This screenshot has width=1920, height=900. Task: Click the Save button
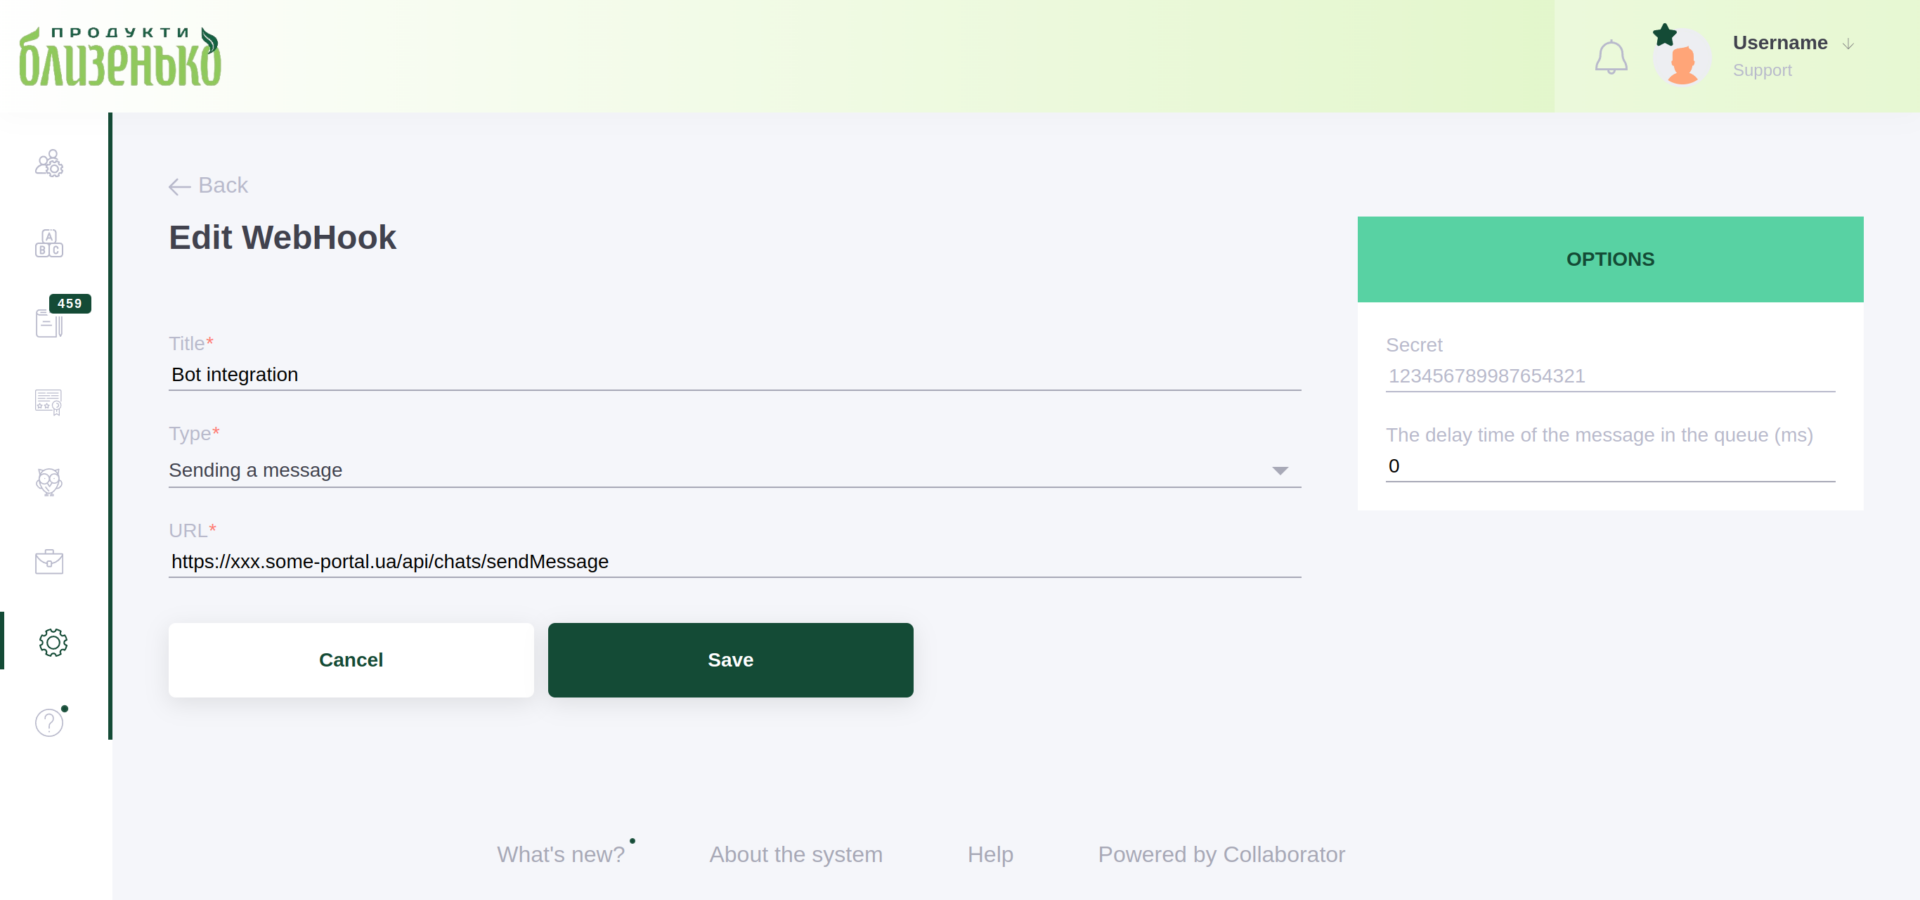coord(730,660)
